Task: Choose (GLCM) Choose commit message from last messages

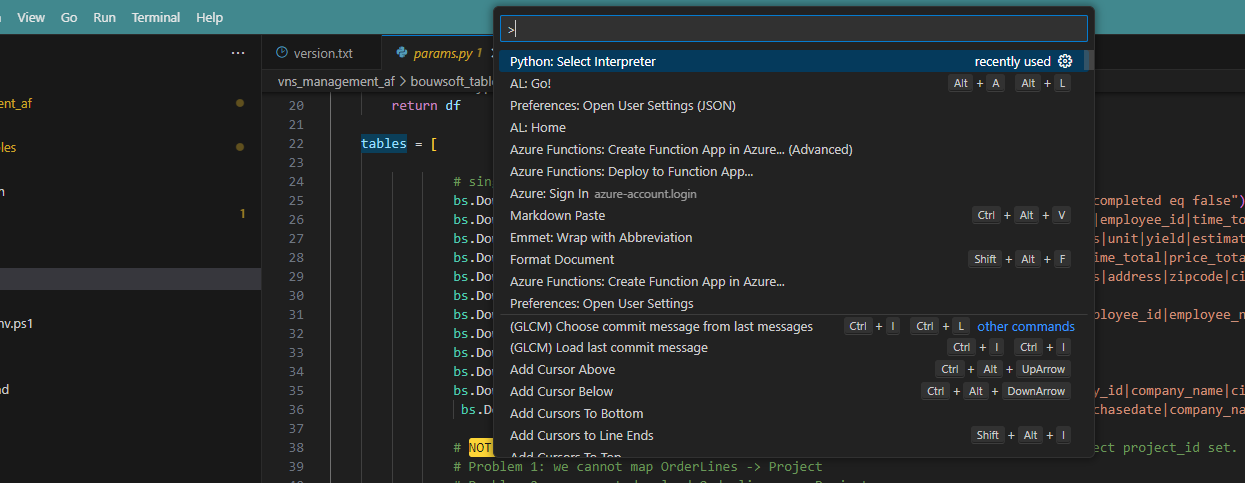Action: (793, 326)
